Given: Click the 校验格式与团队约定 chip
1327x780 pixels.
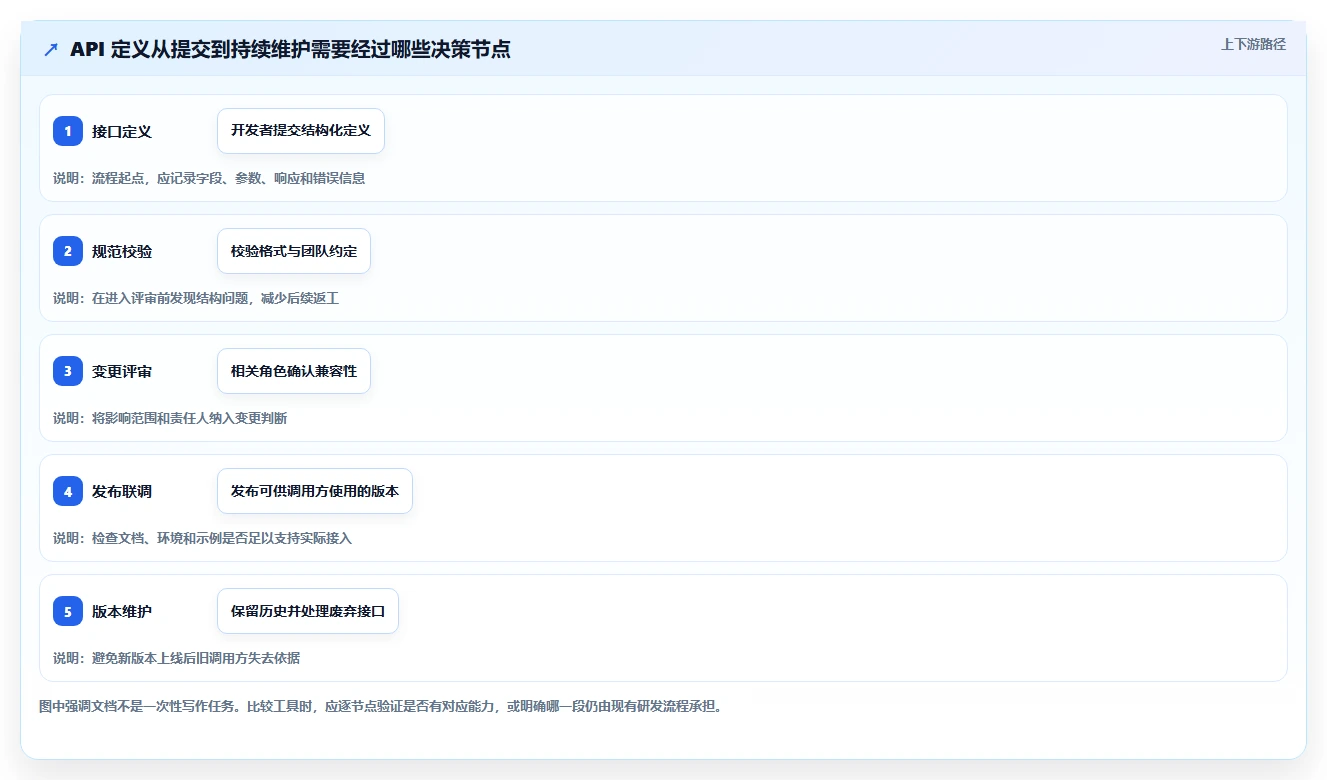Looking at the screenshot, I should point(294,251).
